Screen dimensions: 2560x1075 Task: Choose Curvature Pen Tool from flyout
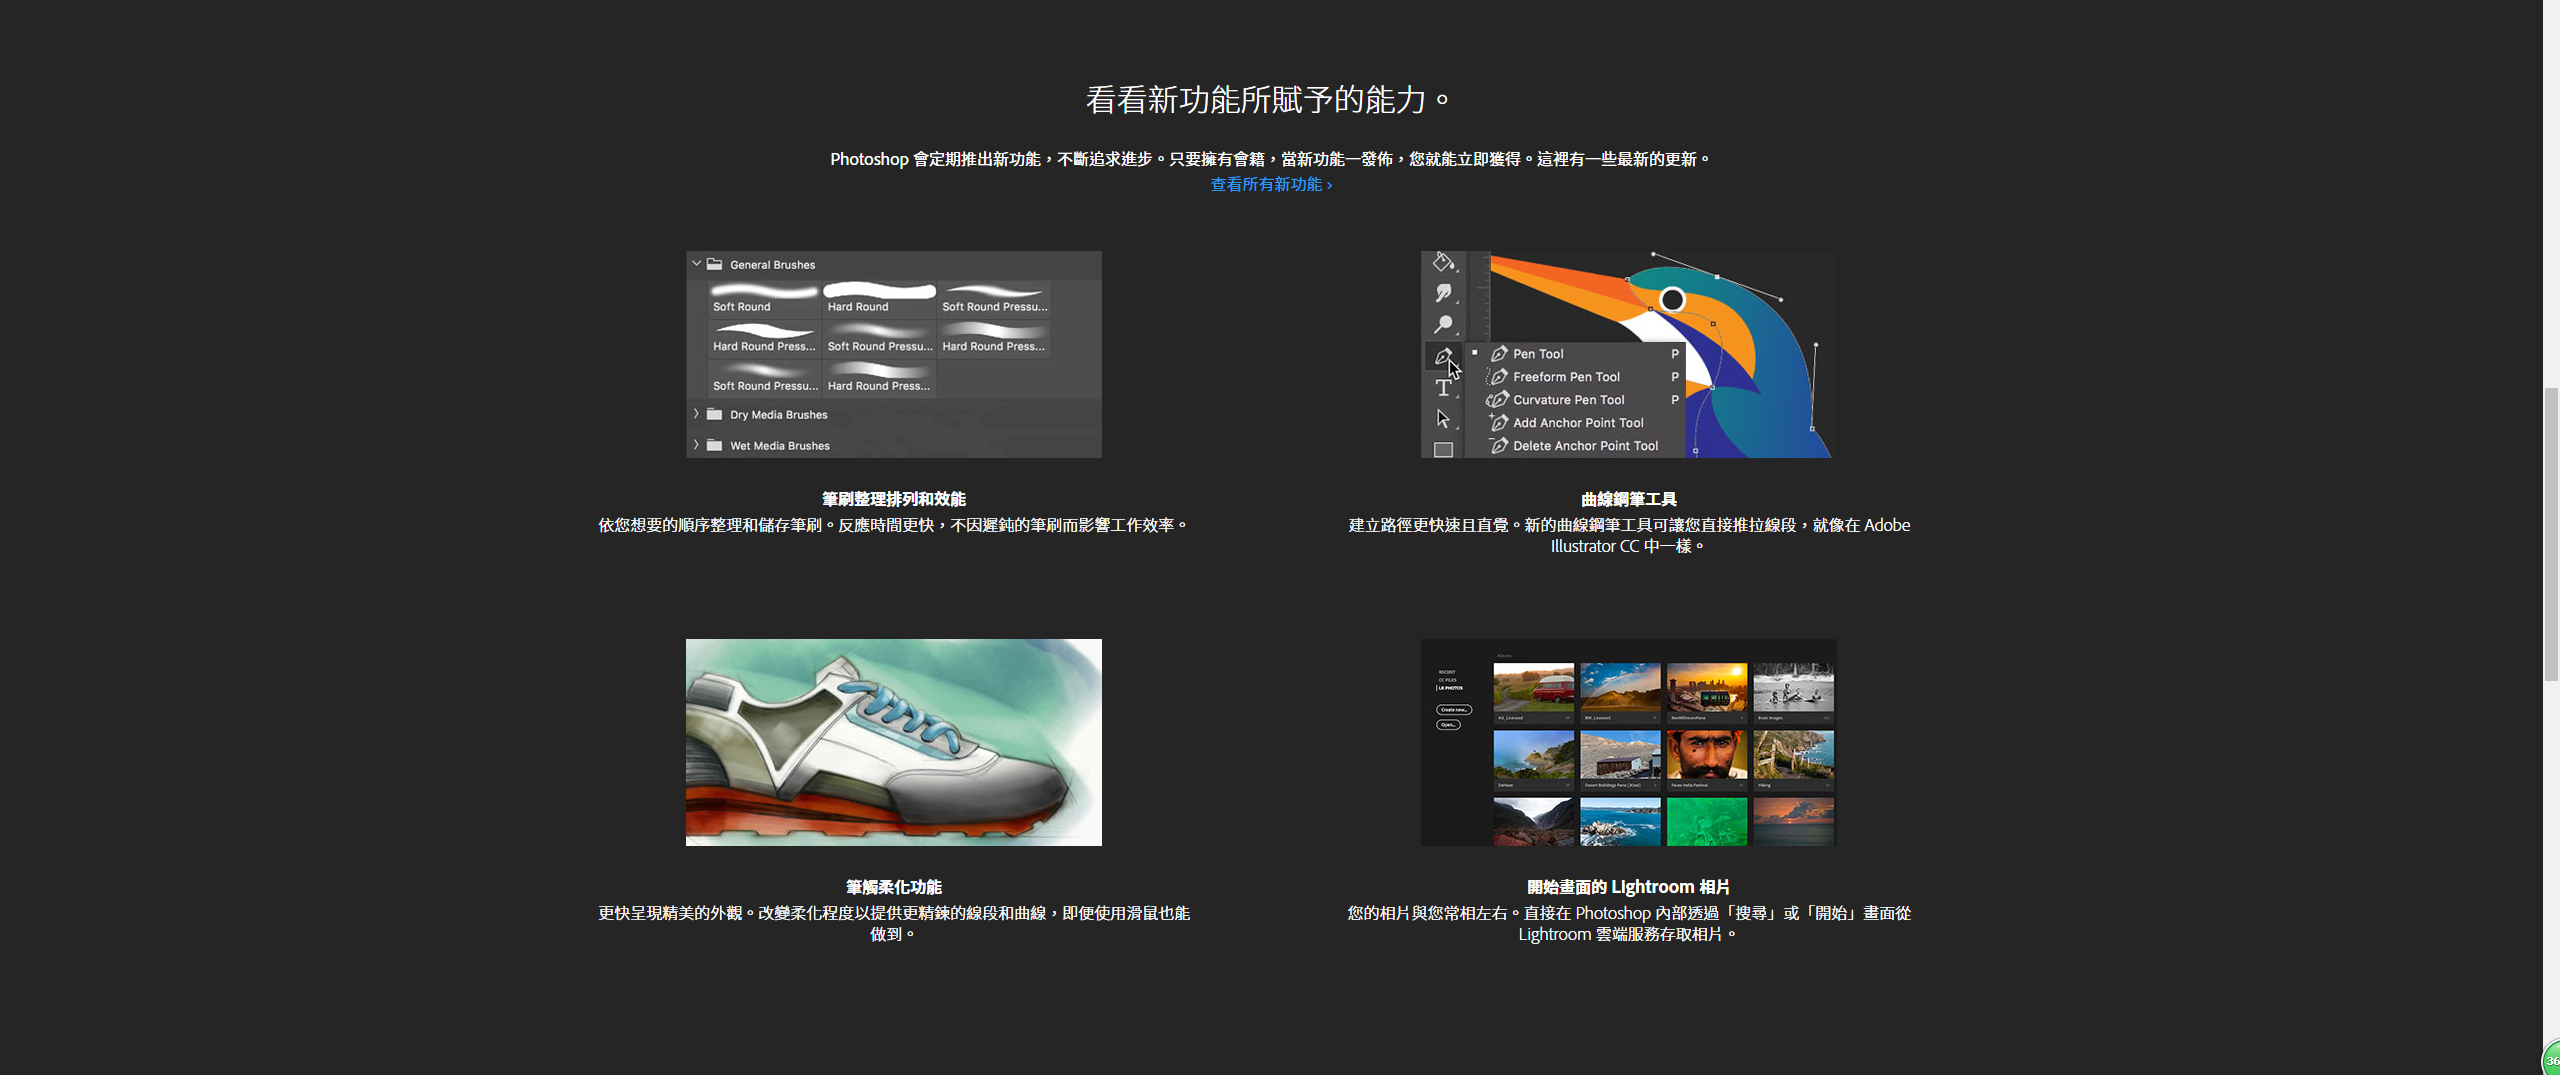coord(1568,400)
